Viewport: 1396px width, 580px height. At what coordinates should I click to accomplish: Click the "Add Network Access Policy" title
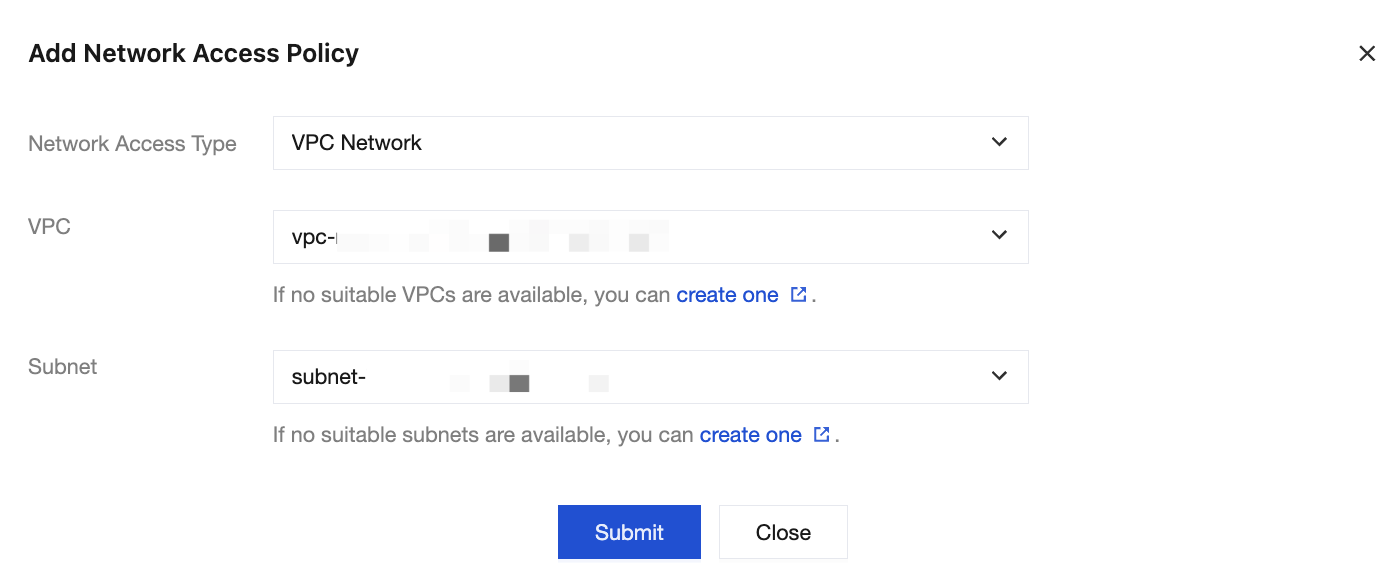(194, 53)
